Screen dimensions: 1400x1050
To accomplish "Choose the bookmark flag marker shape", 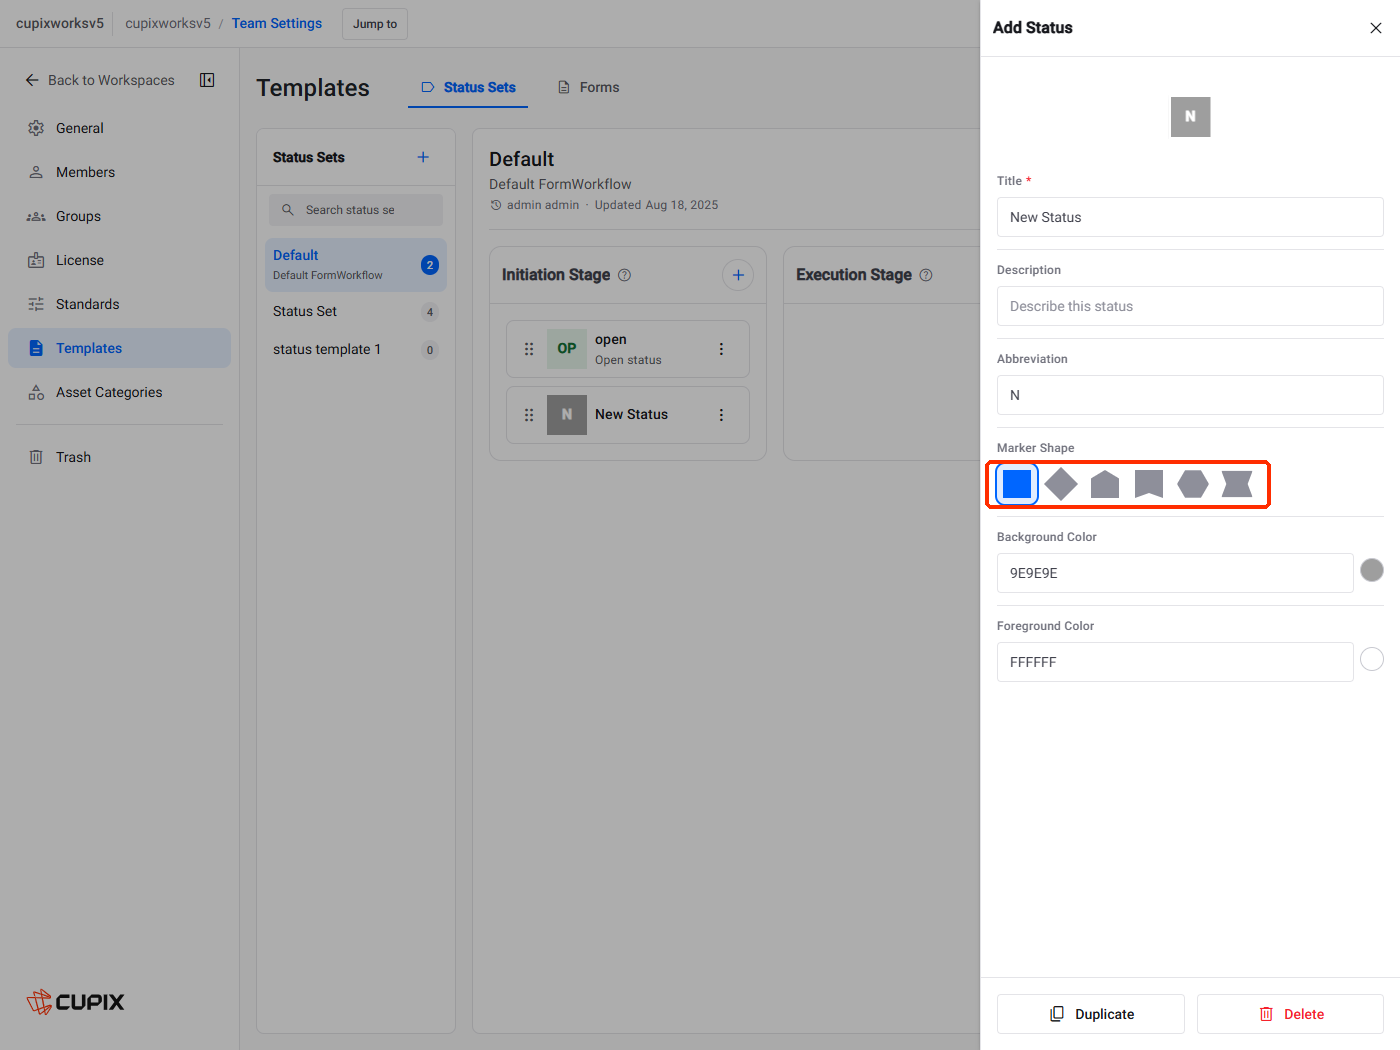I will tap(1149, 484).
